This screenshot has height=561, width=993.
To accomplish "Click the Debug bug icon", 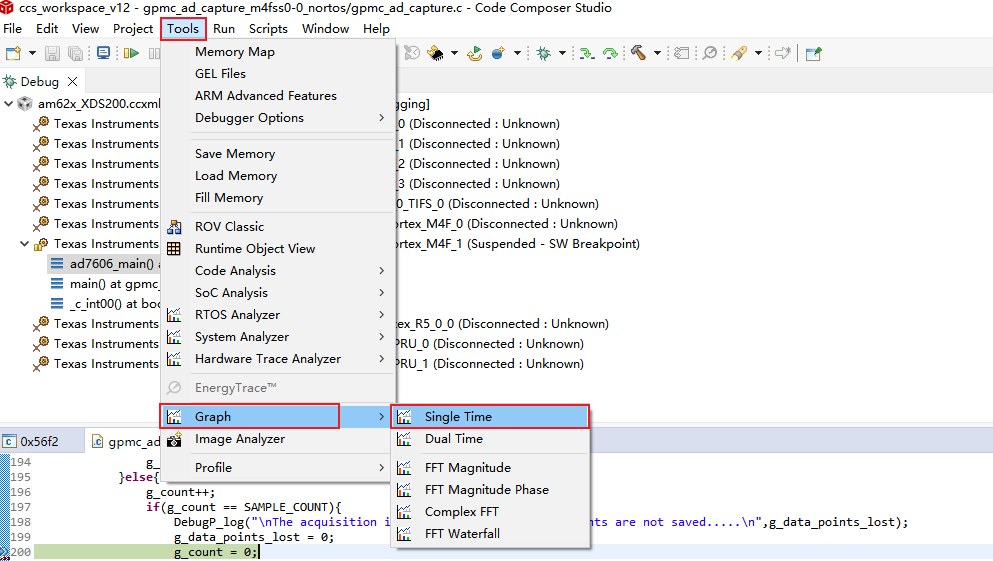I will pyautogui.click(x=543, y=53).
